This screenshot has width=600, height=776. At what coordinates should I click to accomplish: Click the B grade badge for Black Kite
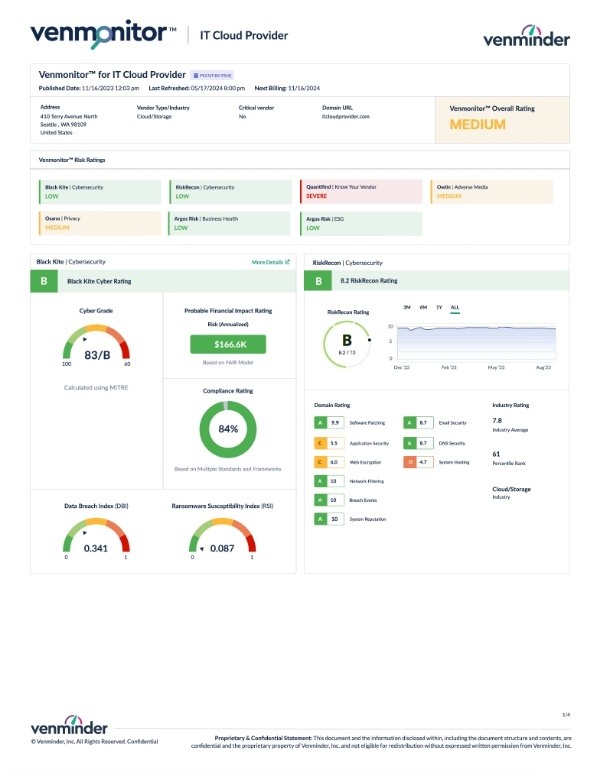click(44, 282)
